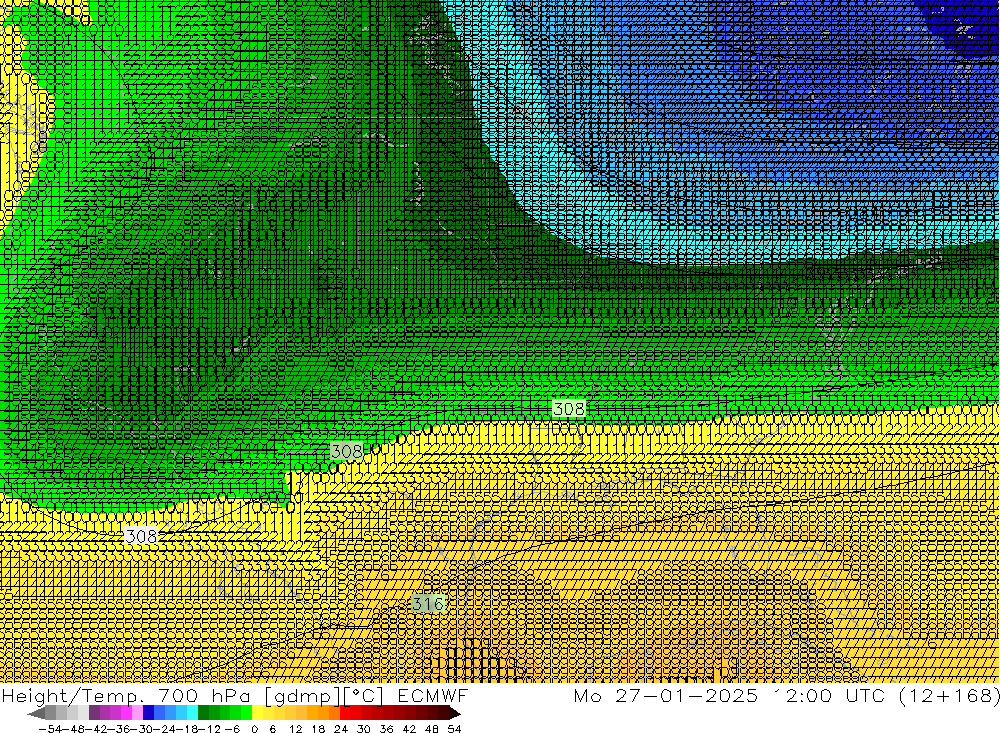Click the '24' legend tick label
This screenshot has height=733, width=1000.
(341, 729)
